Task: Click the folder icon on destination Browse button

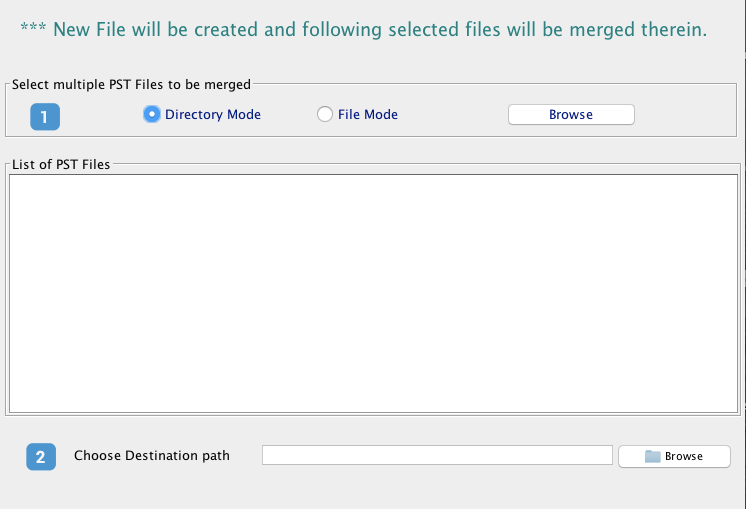Action: [x=652, y=456]
